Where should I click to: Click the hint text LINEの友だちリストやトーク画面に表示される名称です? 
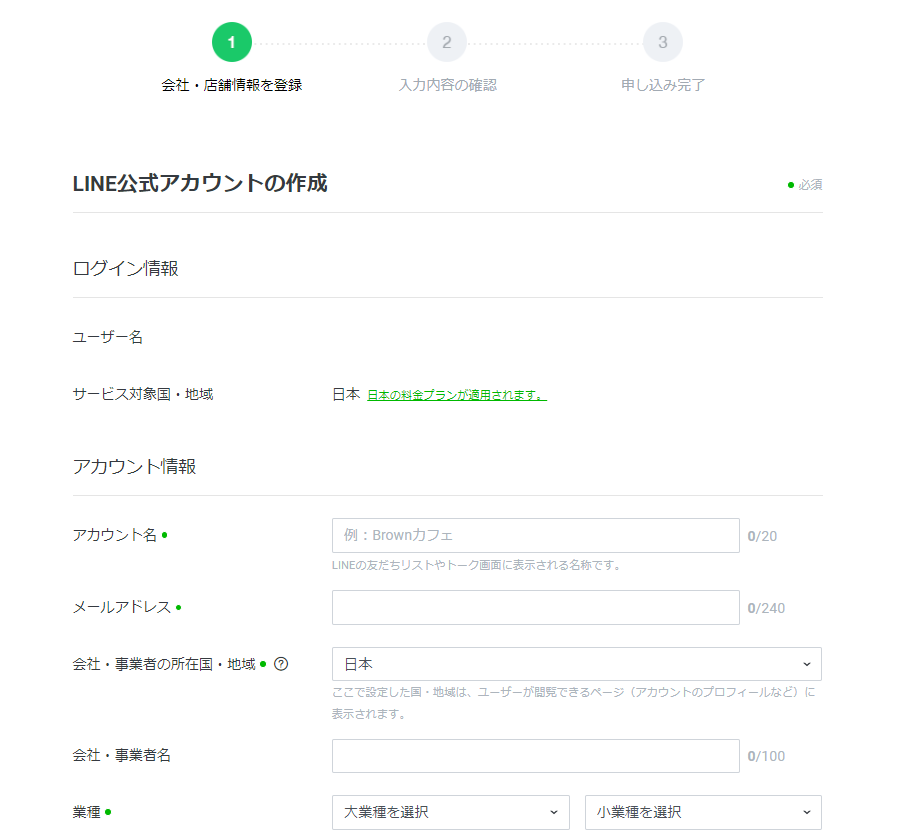coord(476,565)
